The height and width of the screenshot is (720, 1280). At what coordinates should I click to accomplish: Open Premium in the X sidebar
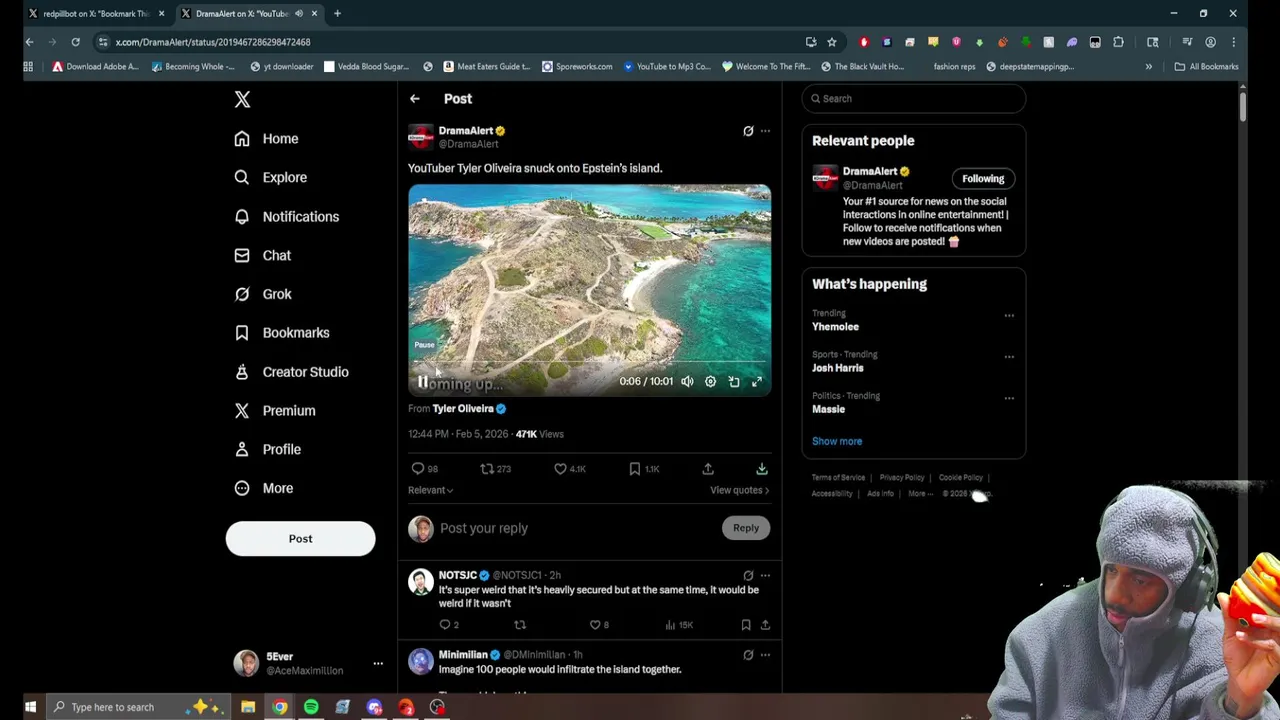click(274, 410)
